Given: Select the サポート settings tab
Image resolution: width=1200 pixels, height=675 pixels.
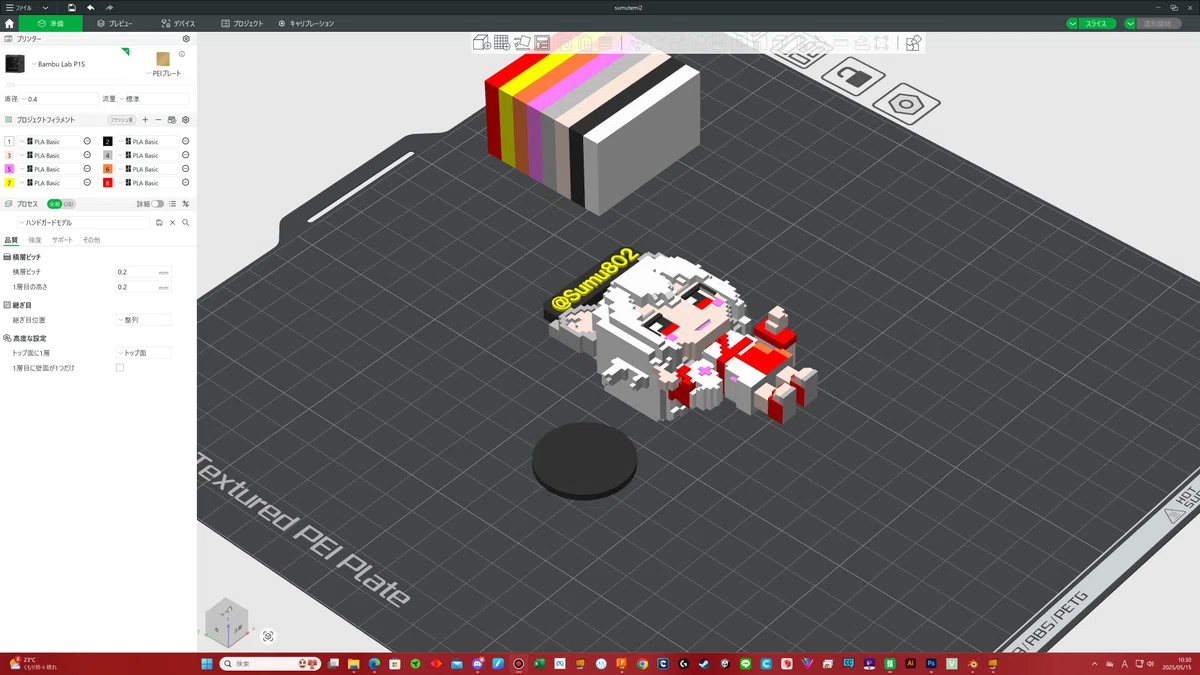Looking at the screenshot, I should pyautogui.click(x=62, y=240).
